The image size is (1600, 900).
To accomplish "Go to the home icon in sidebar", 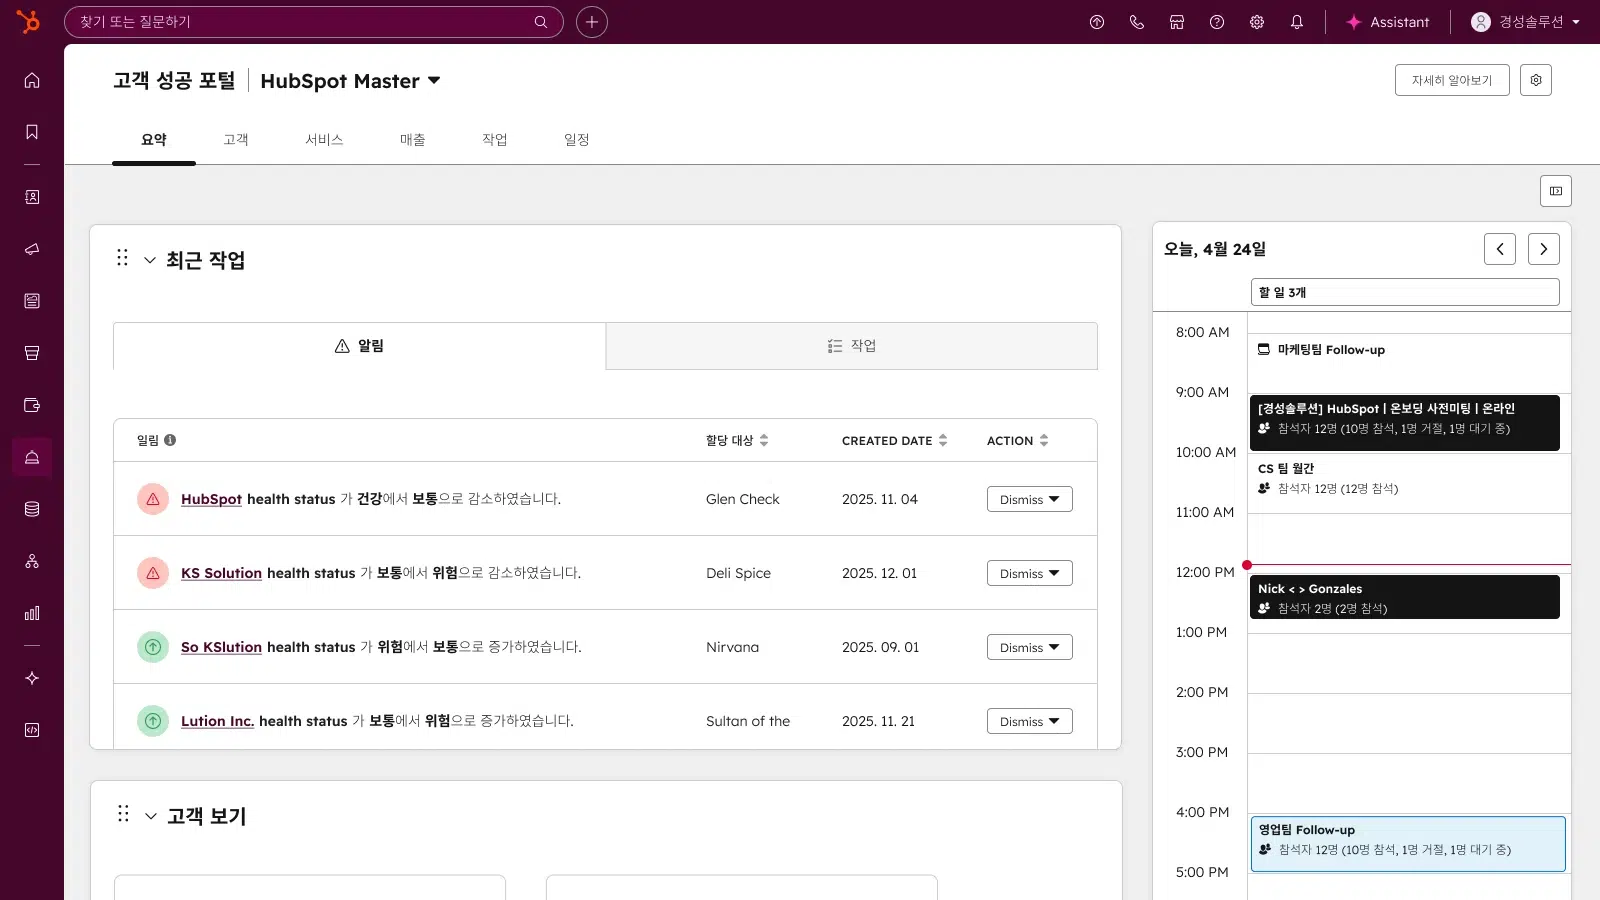I will pos(32,80).
